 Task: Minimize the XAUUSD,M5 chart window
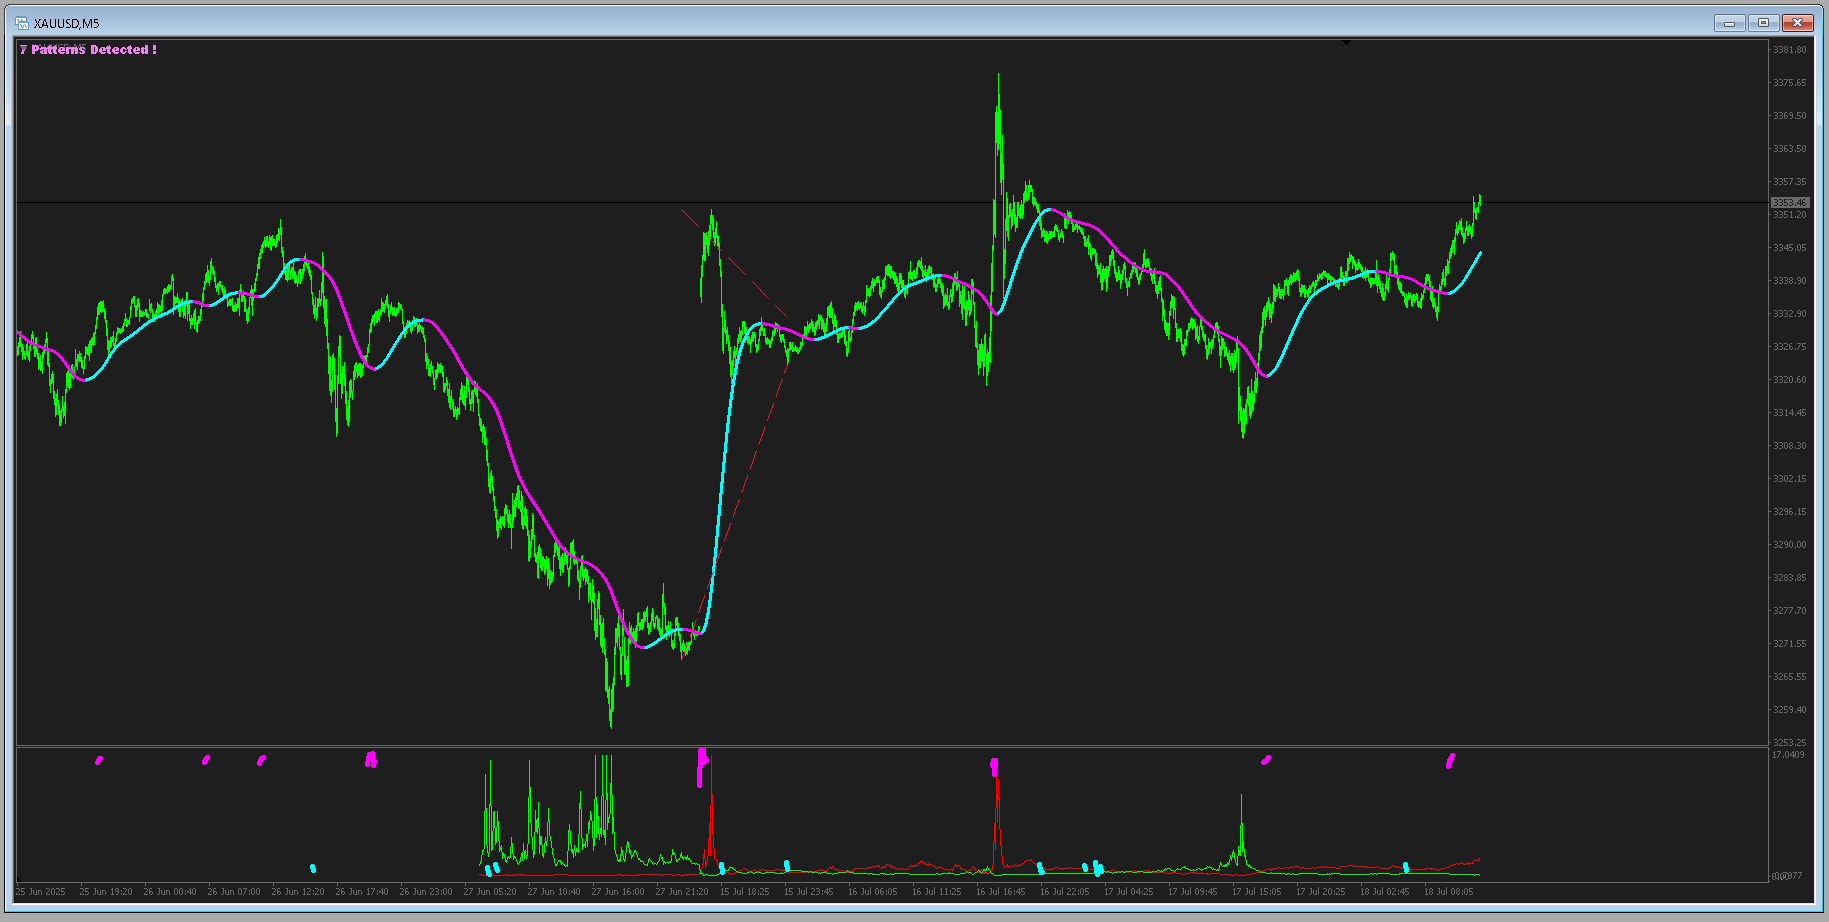1729,23
